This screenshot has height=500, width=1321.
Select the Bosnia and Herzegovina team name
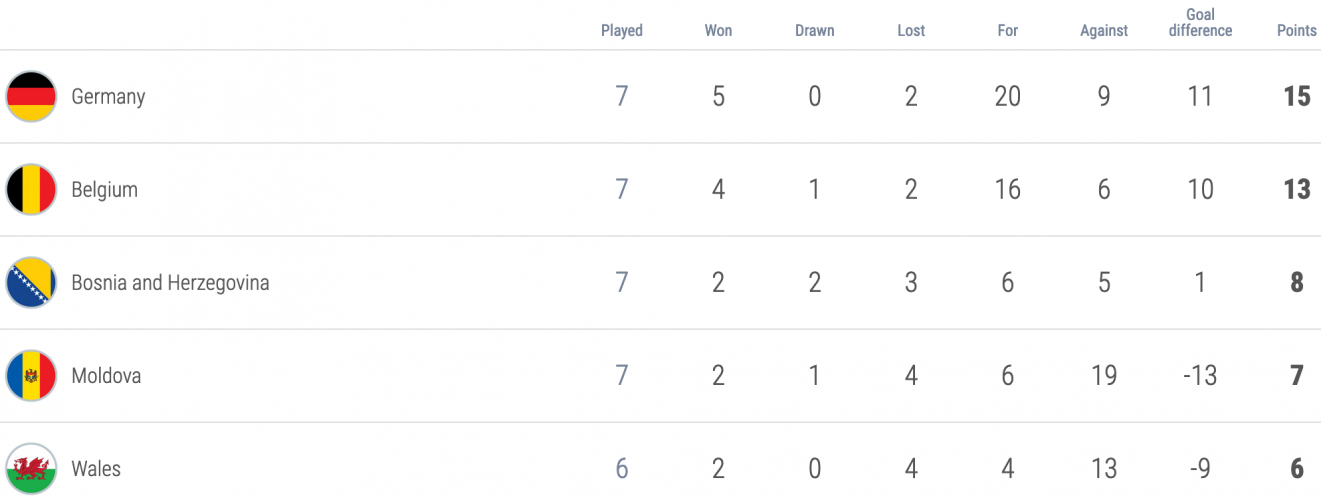170,283
